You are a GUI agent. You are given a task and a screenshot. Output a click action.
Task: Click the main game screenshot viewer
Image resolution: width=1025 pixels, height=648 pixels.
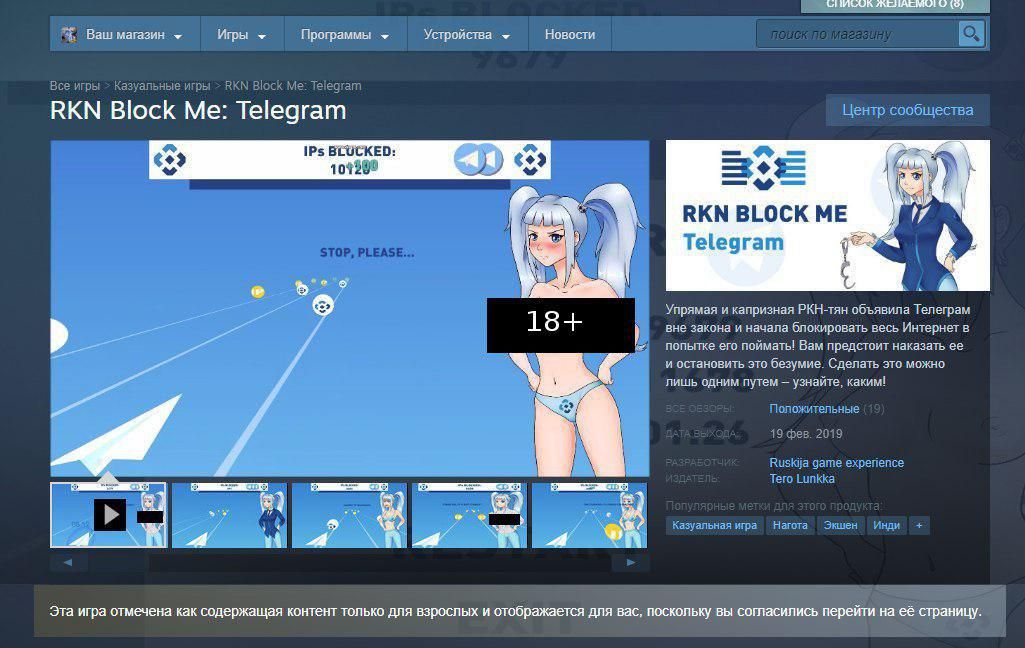[350, 308]
